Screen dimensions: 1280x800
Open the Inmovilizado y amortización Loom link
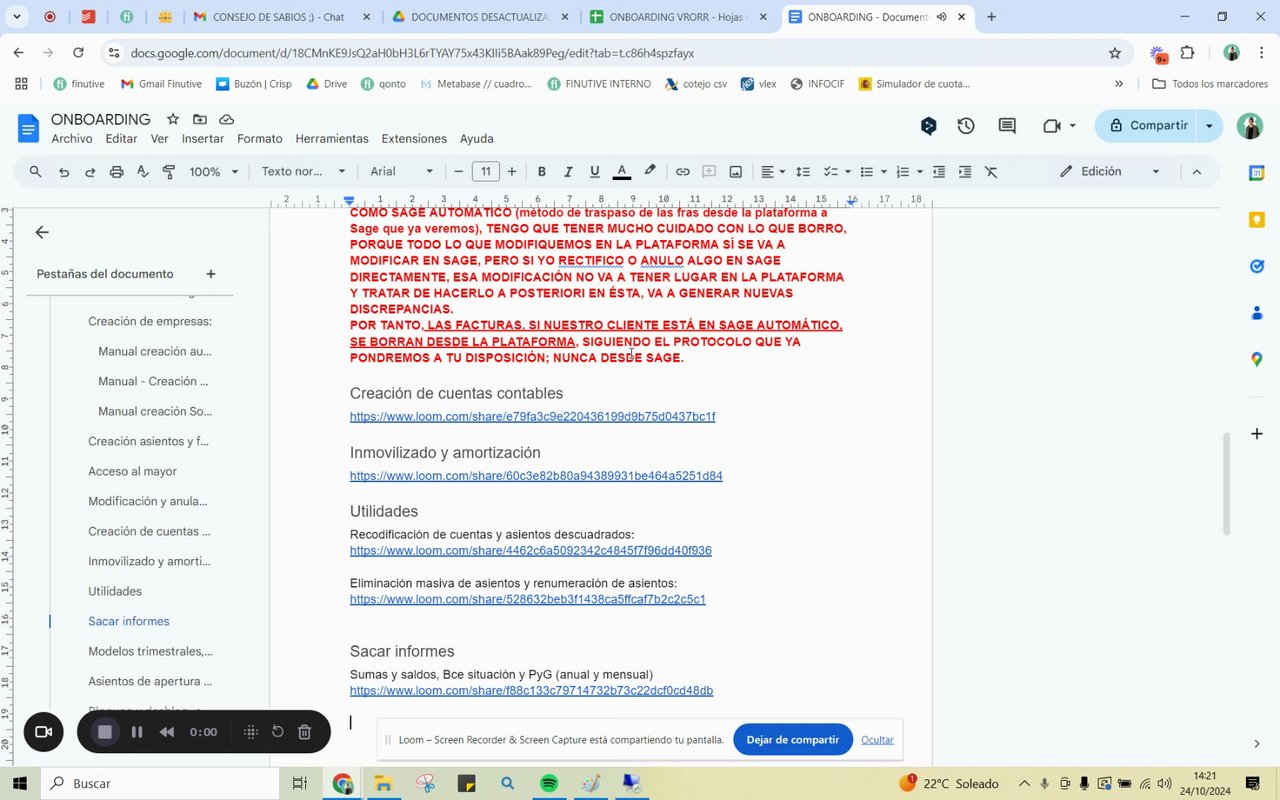click(x=536, y=476)
